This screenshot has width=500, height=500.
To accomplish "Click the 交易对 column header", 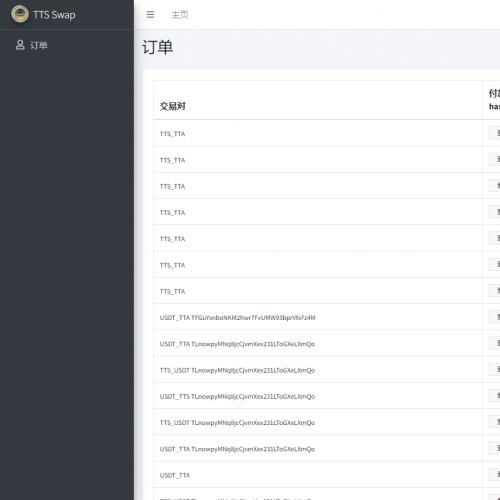I will click(172, 106).
